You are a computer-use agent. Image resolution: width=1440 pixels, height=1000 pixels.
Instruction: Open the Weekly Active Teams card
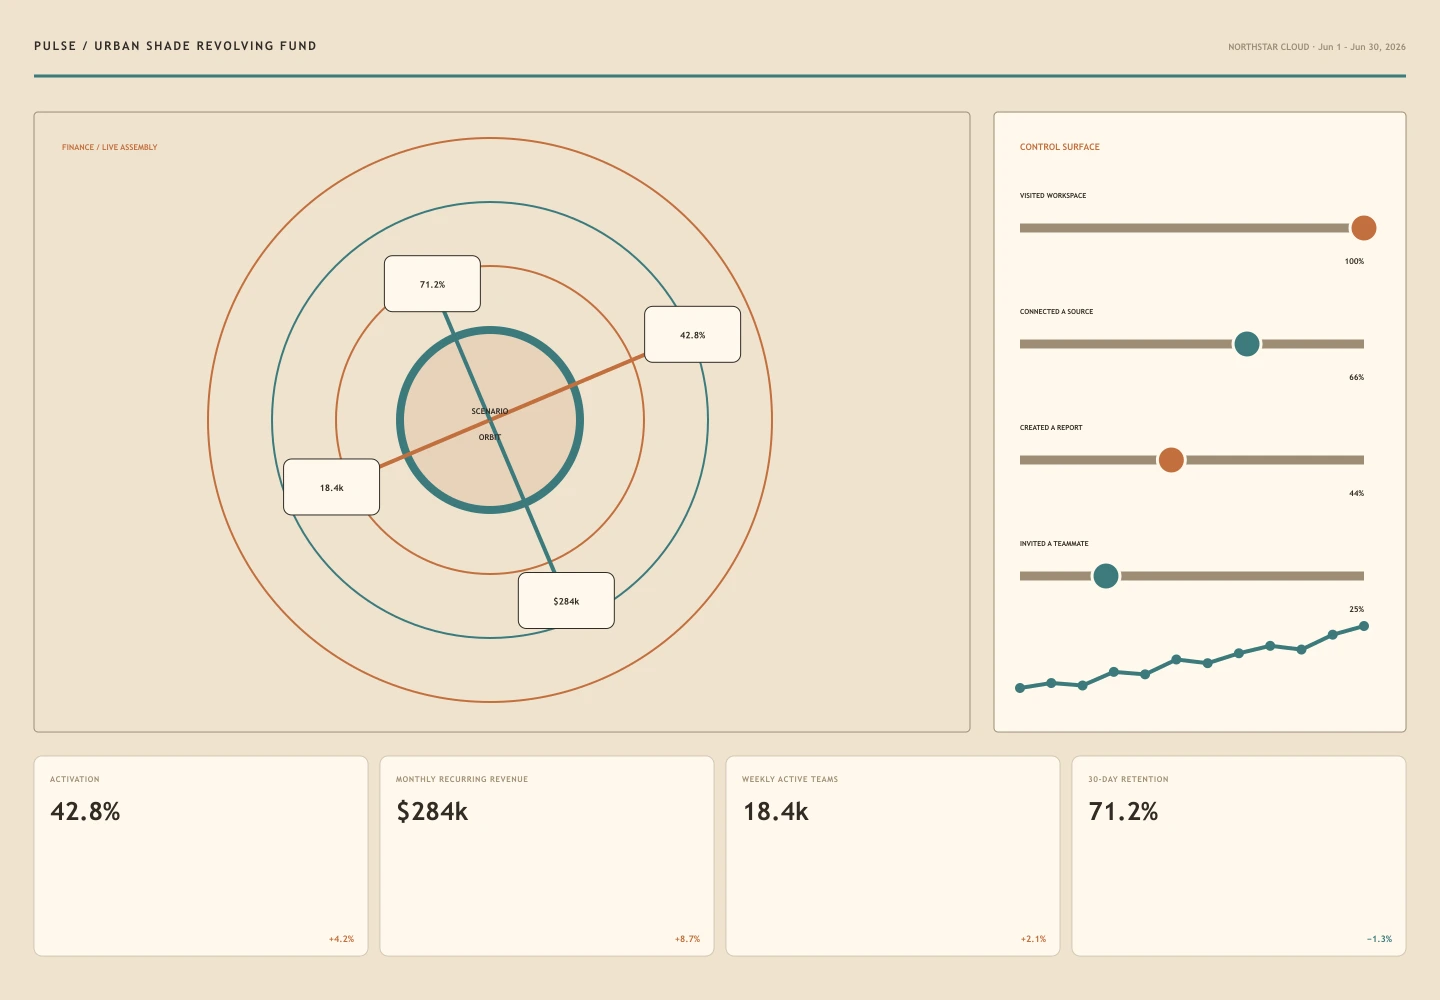tap(893, 856)
